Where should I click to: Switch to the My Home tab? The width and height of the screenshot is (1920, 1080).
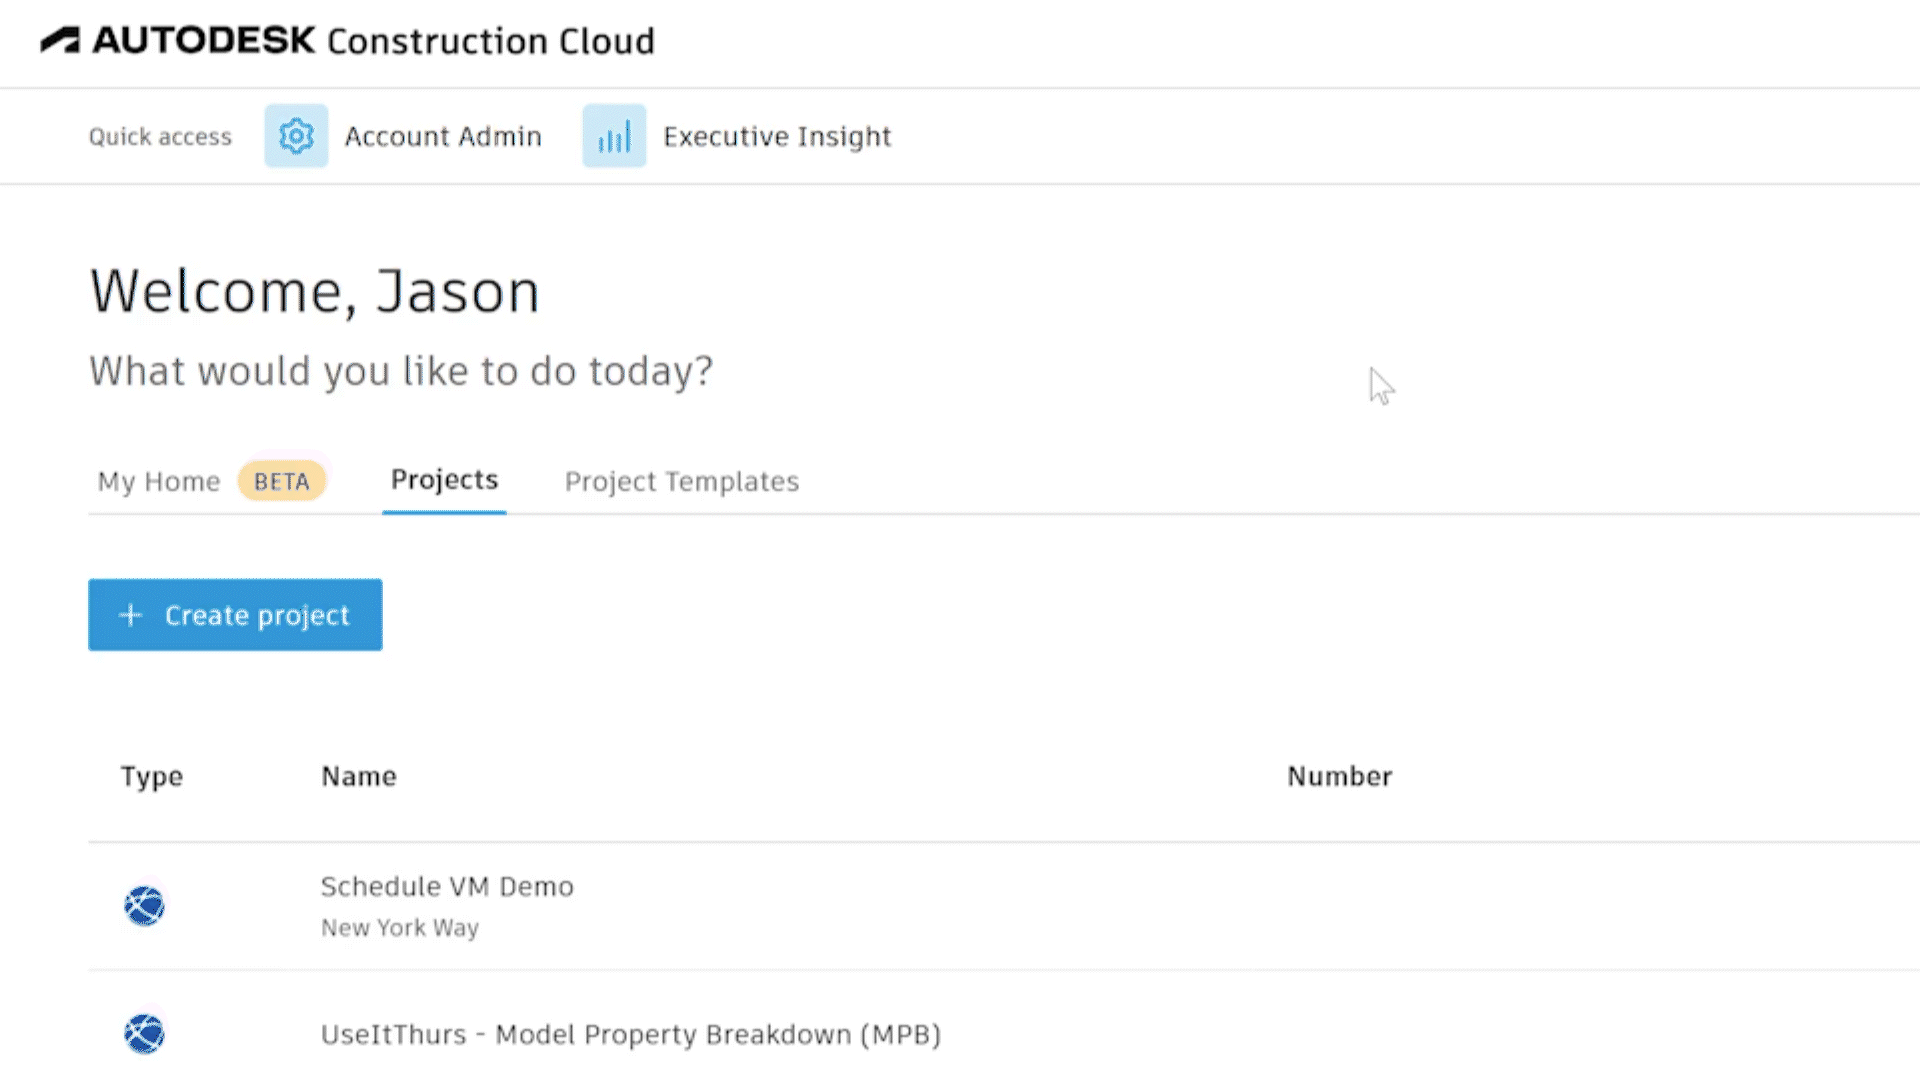pyautogui.click(x=158, y=481)
